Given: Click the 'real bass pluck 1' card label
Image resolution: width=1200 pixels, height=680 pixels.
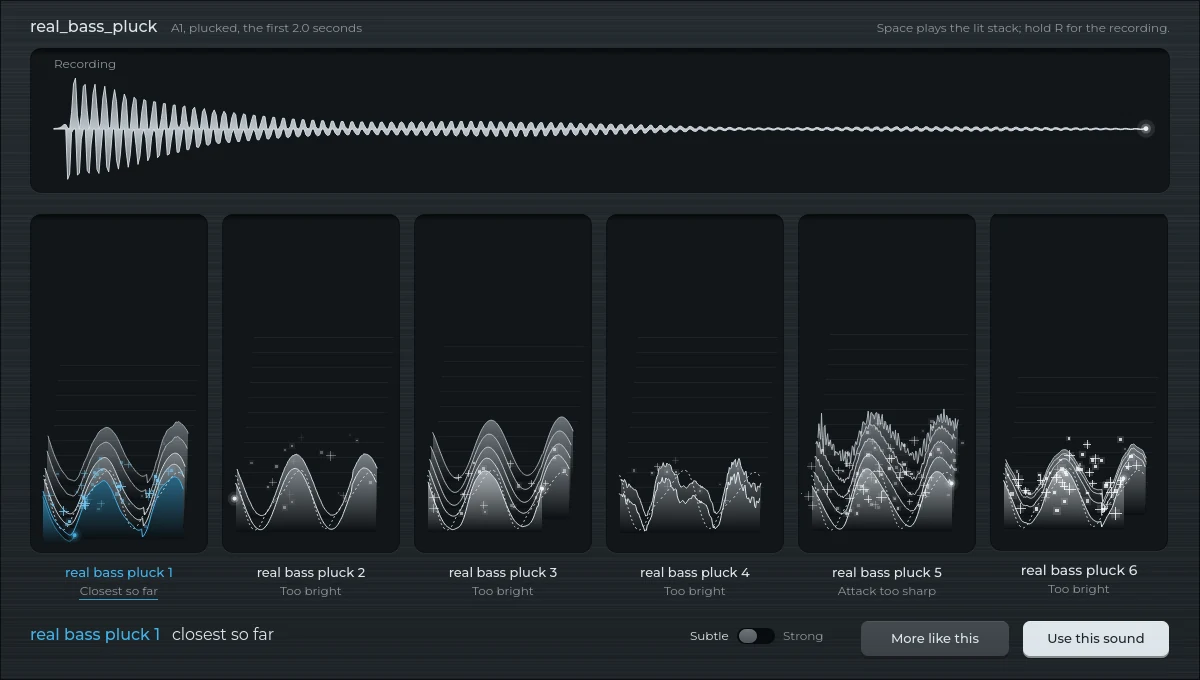Looking at the screenshot, I should 119,572.
